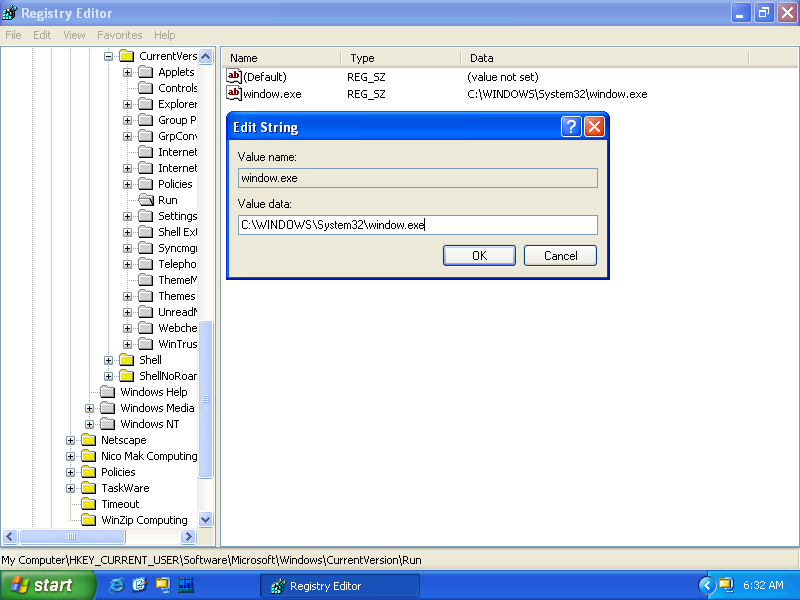Expand the Syncmgr key
Screen dimensions: 800x600
click(x=128, y=248)
